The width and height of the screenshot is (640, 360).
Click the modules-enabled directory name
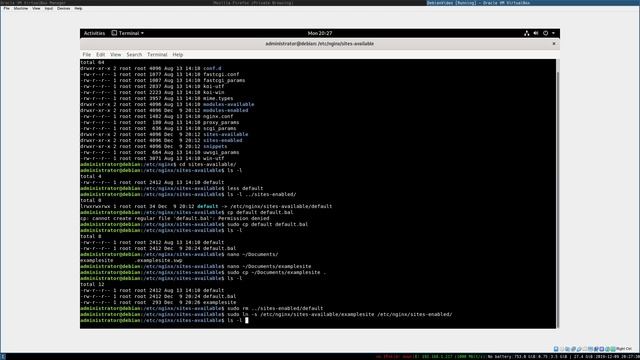point(226,110)
